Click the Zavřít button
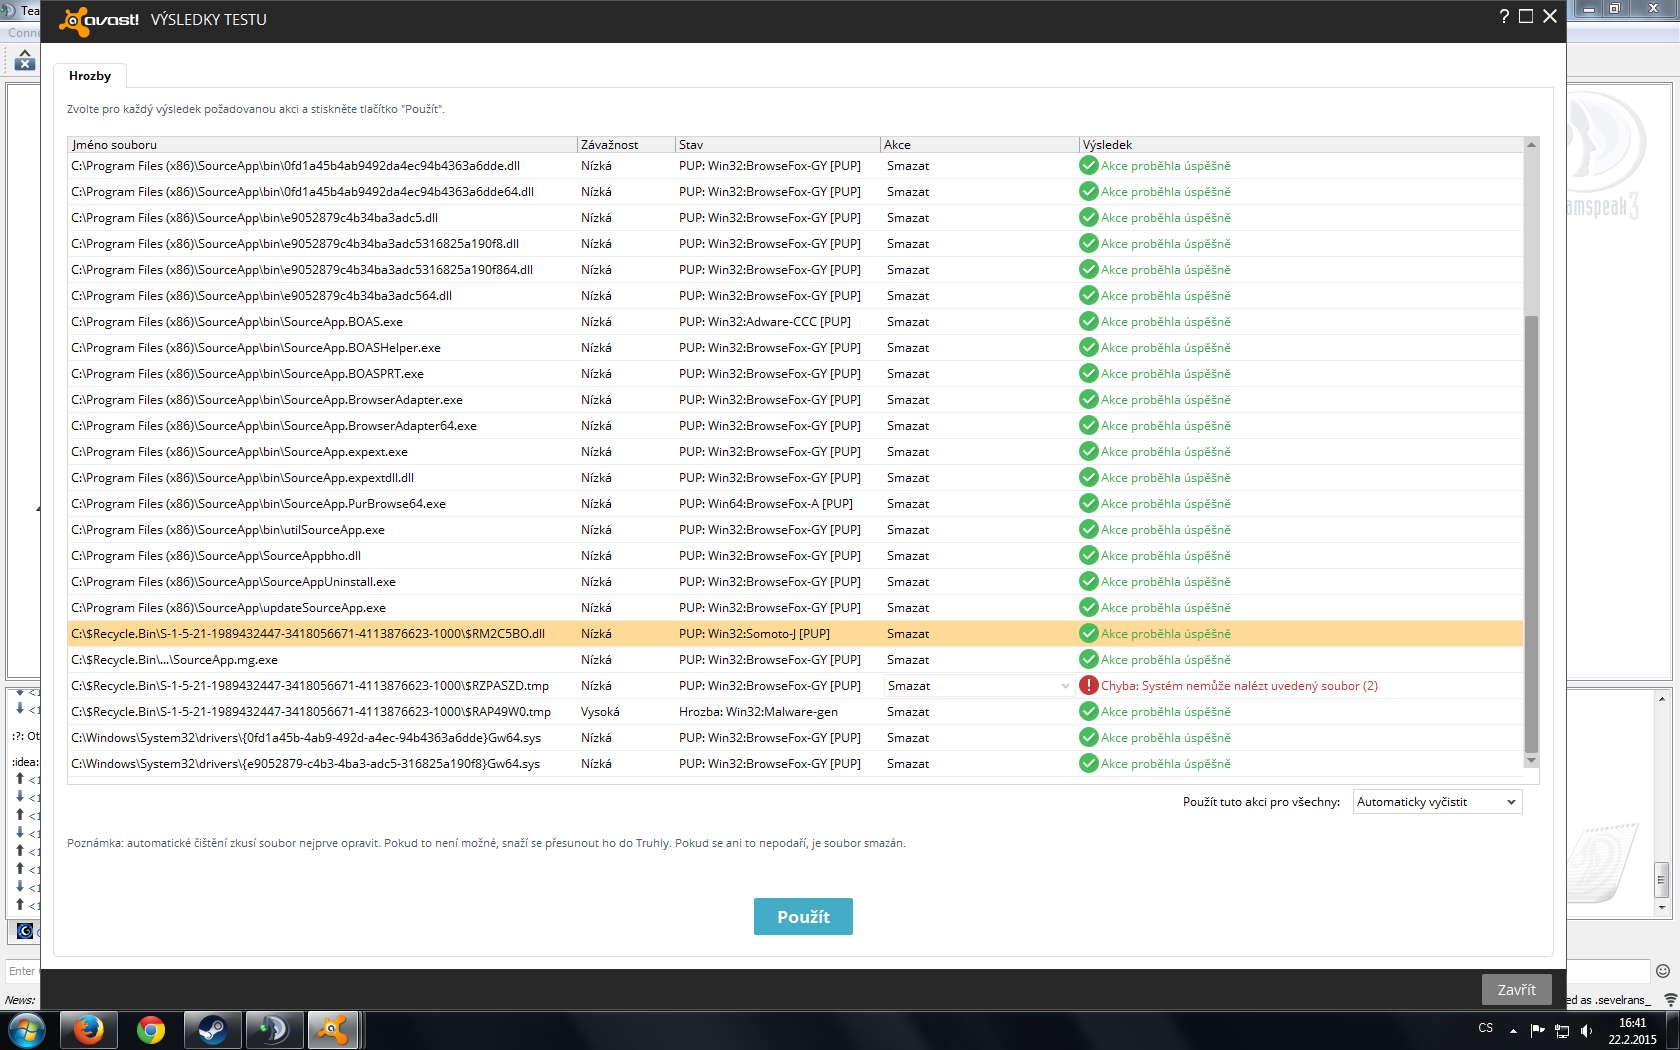The height and width of the screenshot is (1050, 1680). pos(1517,990)
